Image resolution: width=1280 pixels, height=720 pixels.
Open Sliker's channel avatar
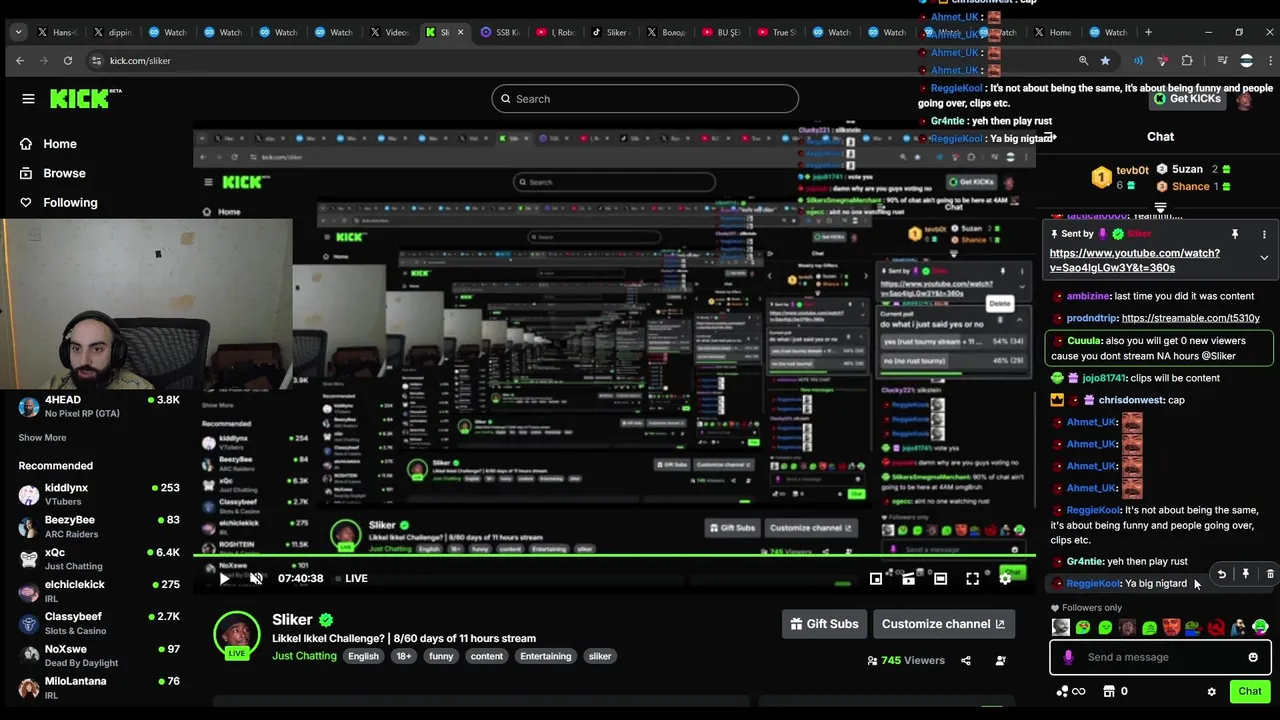tap(237, 634)
